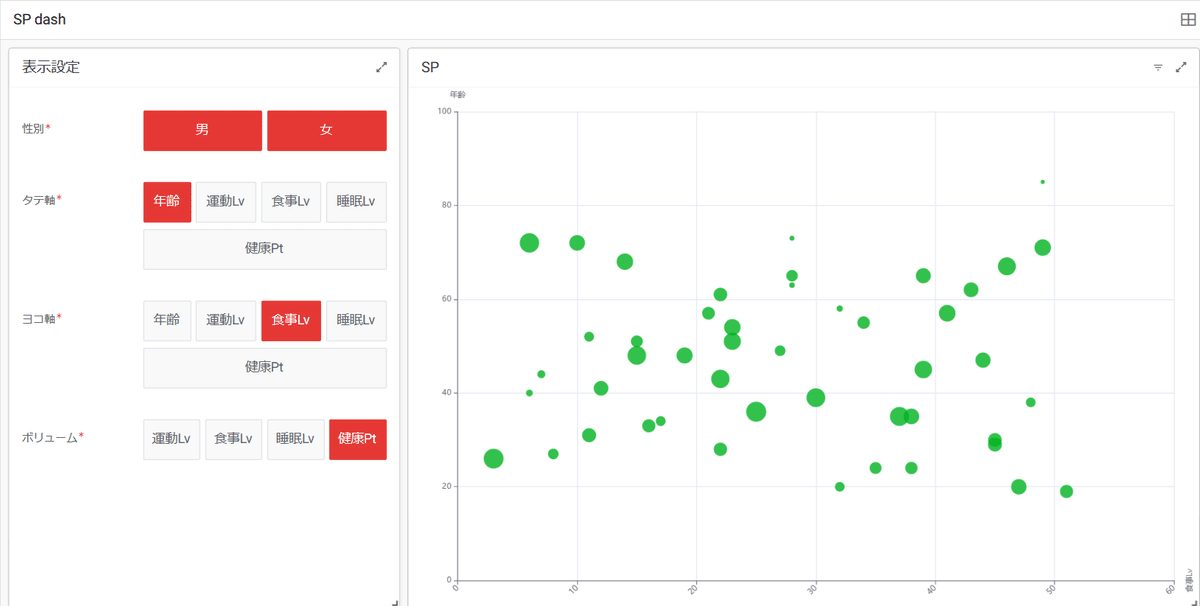Viewport: 1200px width, 606px height.
Task: Select 食事Lv for ボリューム
Action: point(234,439)
